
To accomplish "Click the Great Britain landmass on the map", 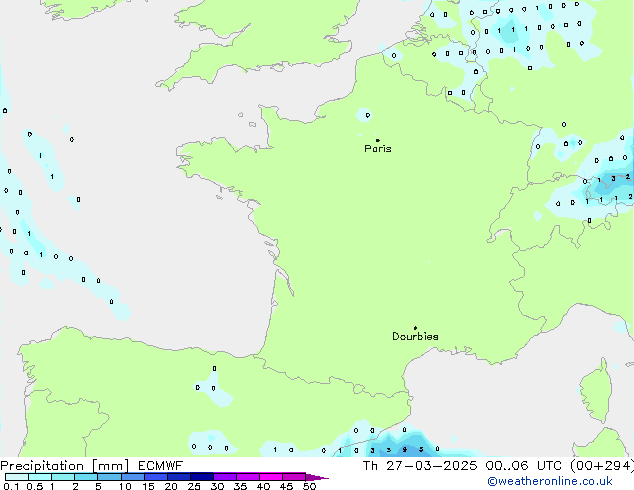I will click(260, 40).
